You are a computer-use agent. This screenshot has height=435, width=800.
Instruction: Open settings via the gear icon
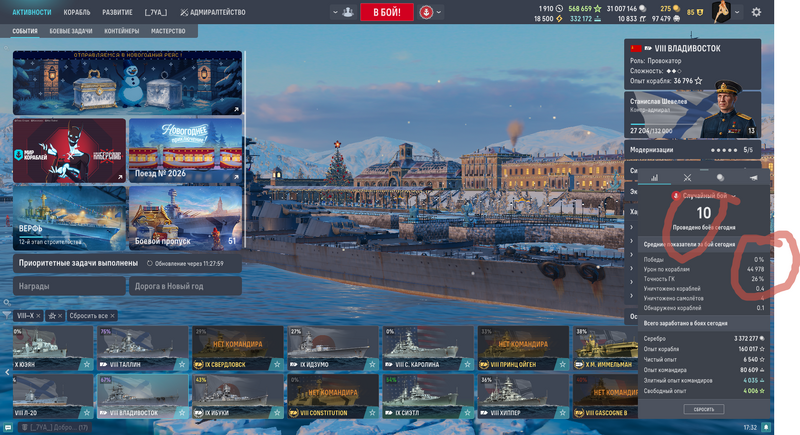pos(756,13)
